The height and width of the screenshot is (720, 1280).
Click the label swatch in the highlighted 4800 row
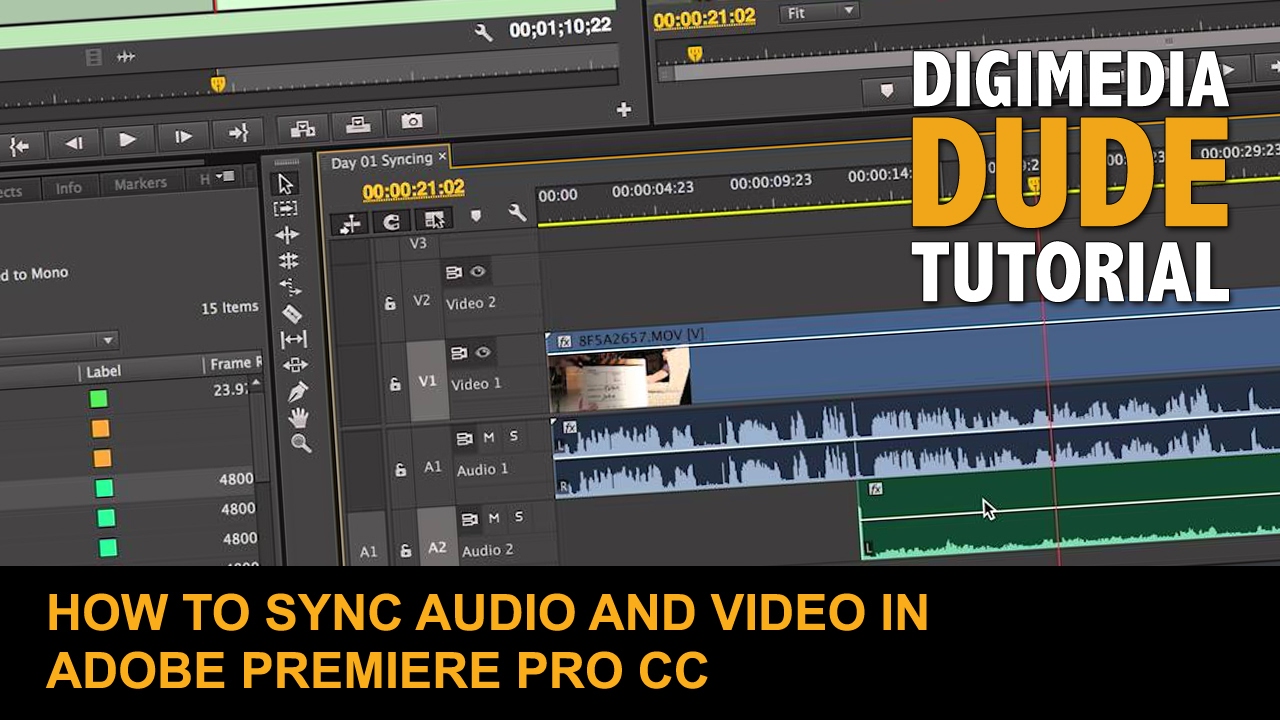tap(104, 488)
